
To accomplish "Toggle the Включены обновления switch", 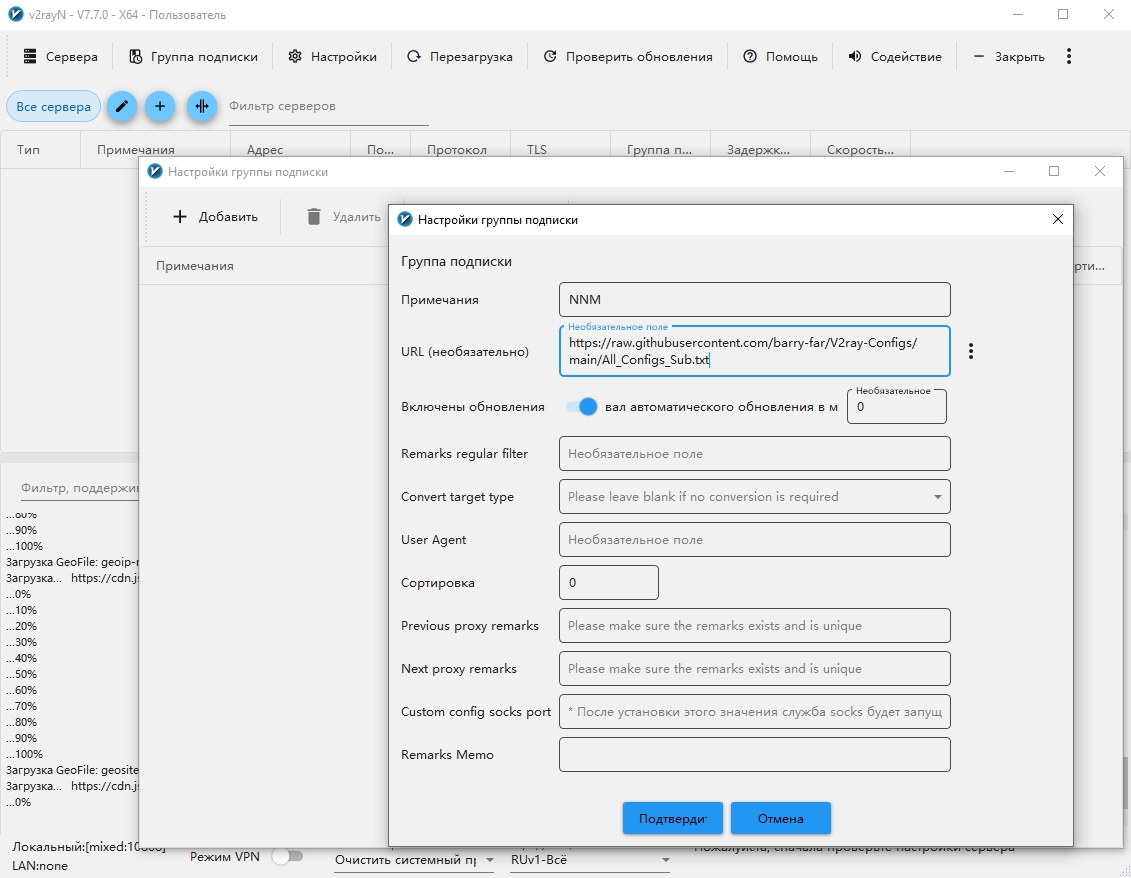I will (581, 407).
